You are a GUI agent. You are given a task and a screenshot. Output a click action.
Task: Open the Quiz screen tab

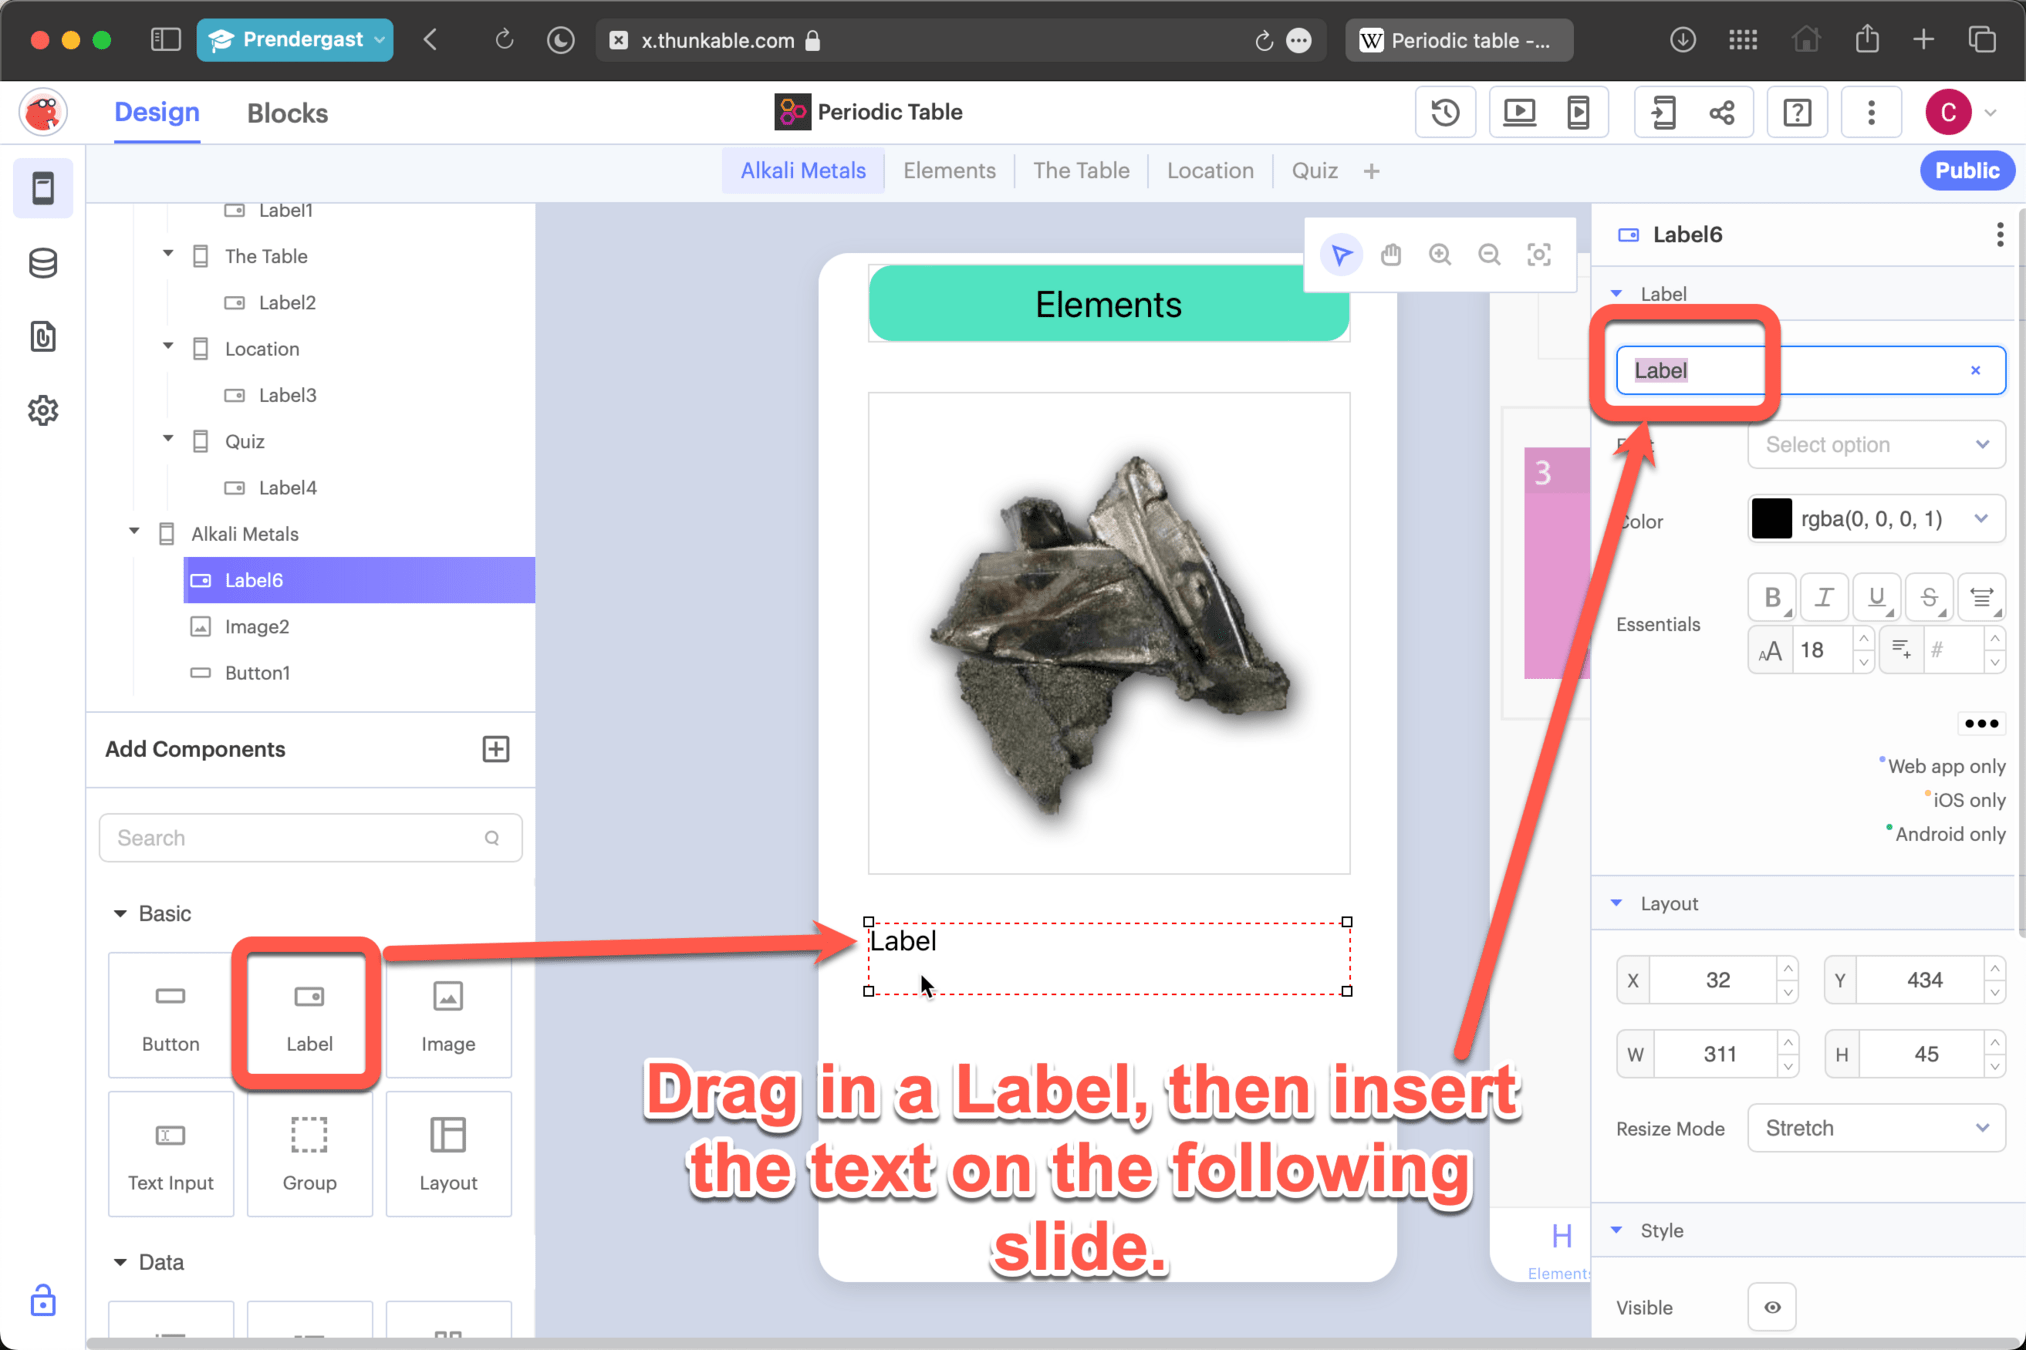(x=1314, y=170)
